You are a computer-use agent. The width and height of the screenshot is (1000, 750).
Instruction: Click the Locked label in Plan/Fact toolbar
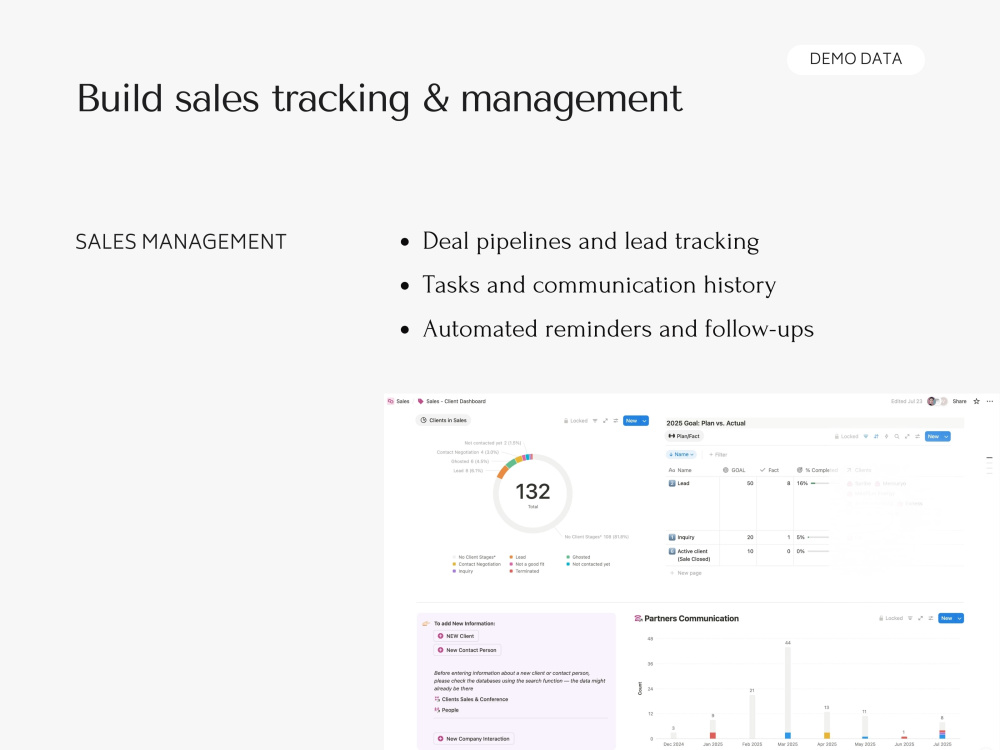coord(846,436)
